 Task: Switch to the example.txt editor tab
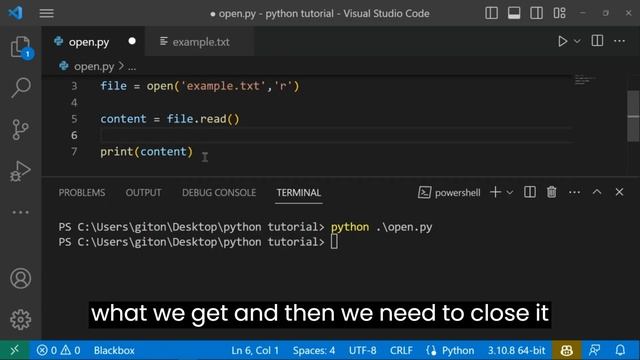[200, 42]
